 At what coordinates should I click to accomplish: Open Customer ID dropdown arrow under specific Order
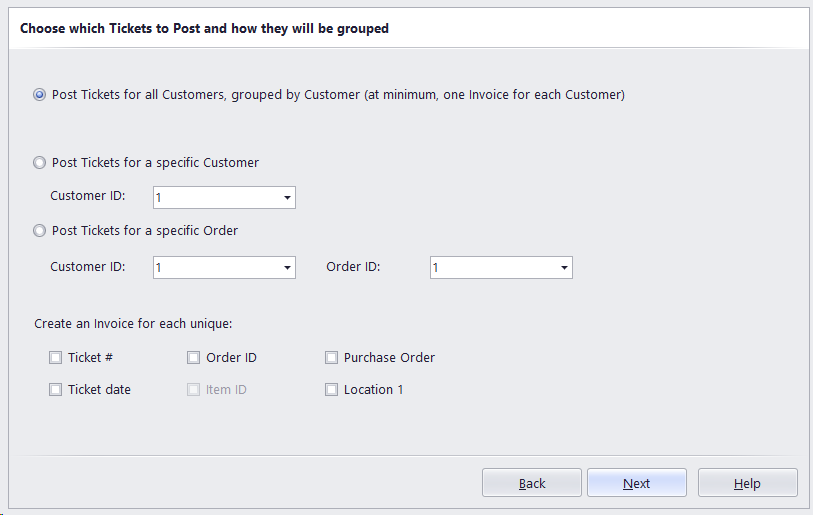[x=288, y=268]
